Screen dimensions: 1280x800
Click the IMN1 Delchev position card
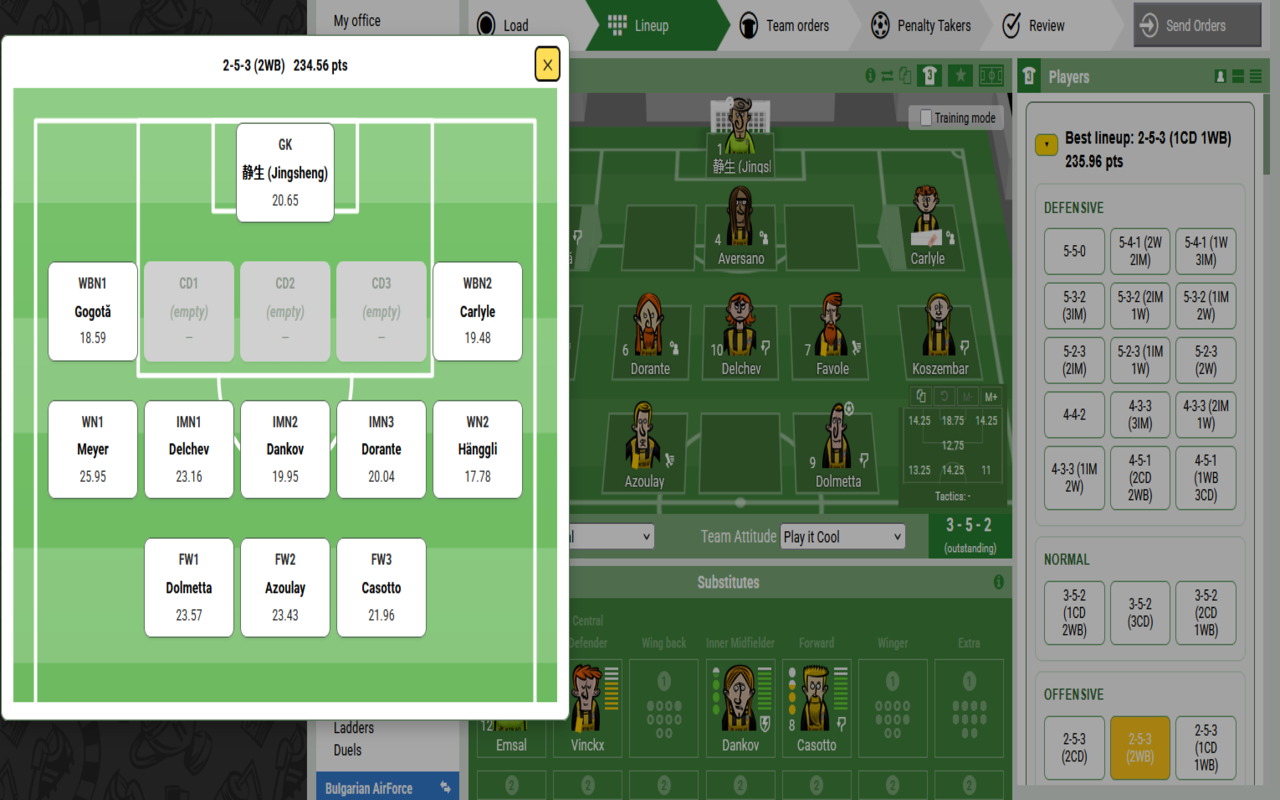click(x=189, y=449)
